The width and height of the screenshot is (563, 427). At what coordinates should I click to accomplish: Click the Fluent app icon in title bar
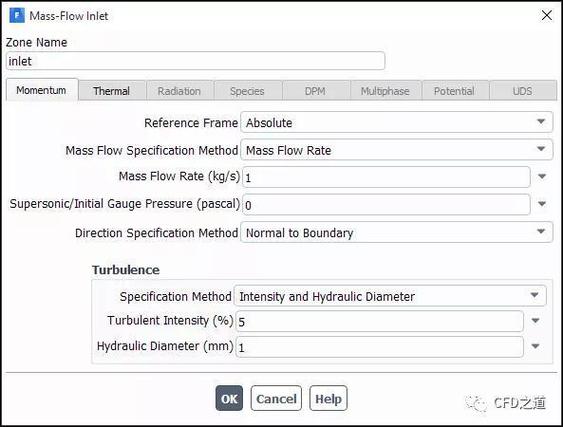pos(17,15)
